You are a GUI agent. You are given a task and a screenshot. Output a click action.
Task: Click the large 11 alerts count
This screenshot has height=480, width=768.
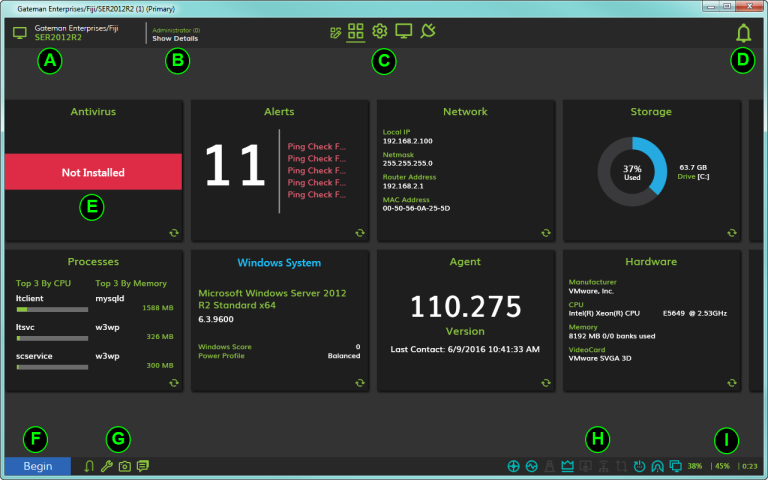235,166
